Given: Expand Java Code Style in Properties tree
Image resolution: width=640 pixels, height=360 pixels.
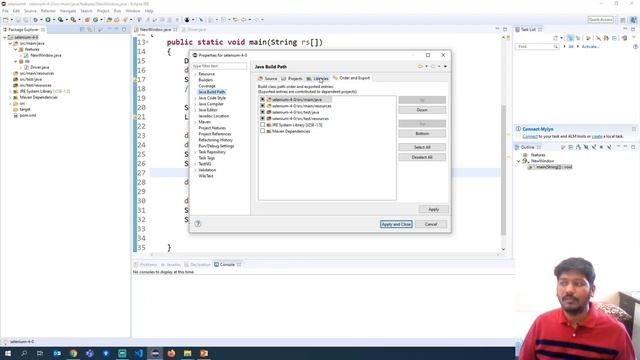Looking at the screenshot, I should [196, 98].
